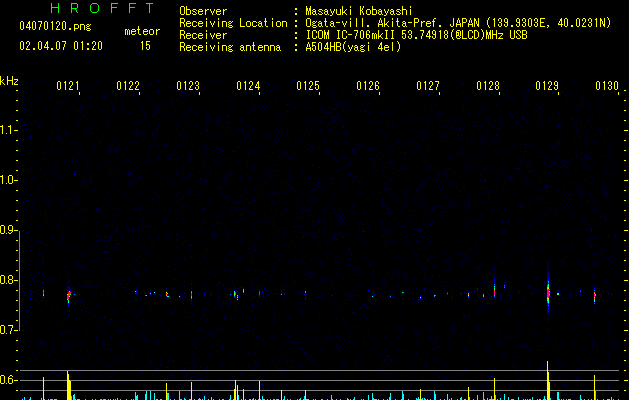Click the HROFFT title text
This screenshot has width=629, height=400.
pos(102,8)
